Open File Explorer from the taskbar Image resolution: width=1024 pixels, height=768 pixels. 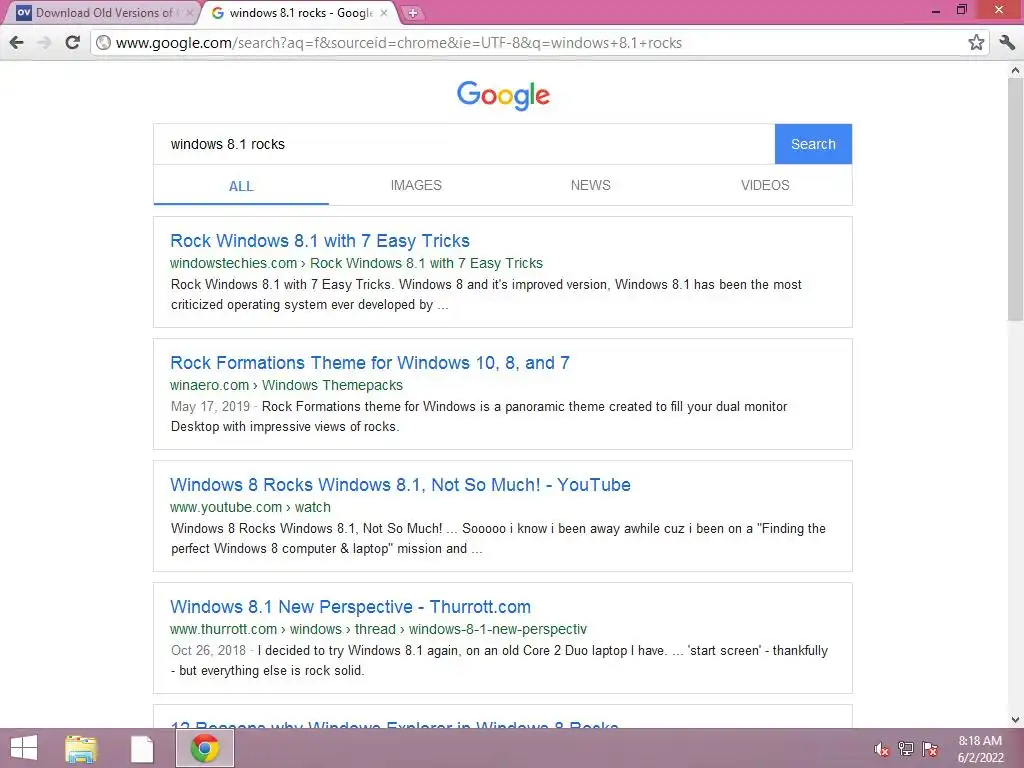81,748
